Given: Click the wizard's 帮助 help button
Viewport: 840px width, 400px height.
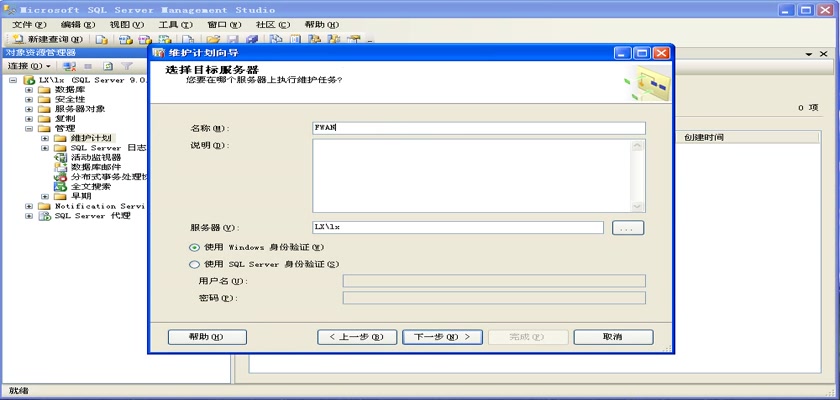Looking at the screenshot, I should click(207, 337).
